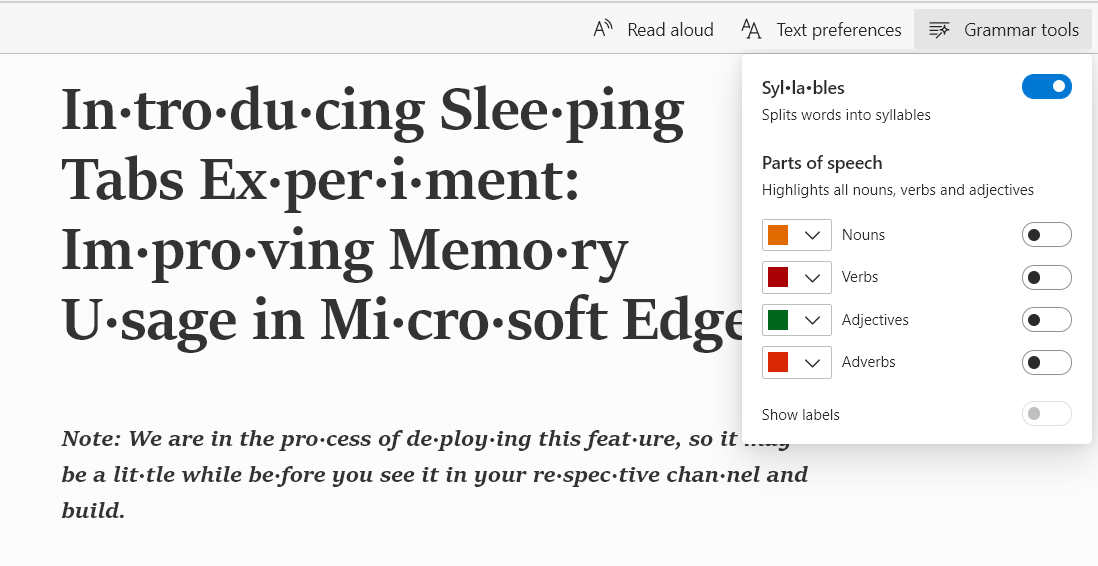
Task: Open Read aloud
Action: pos(653,29)
